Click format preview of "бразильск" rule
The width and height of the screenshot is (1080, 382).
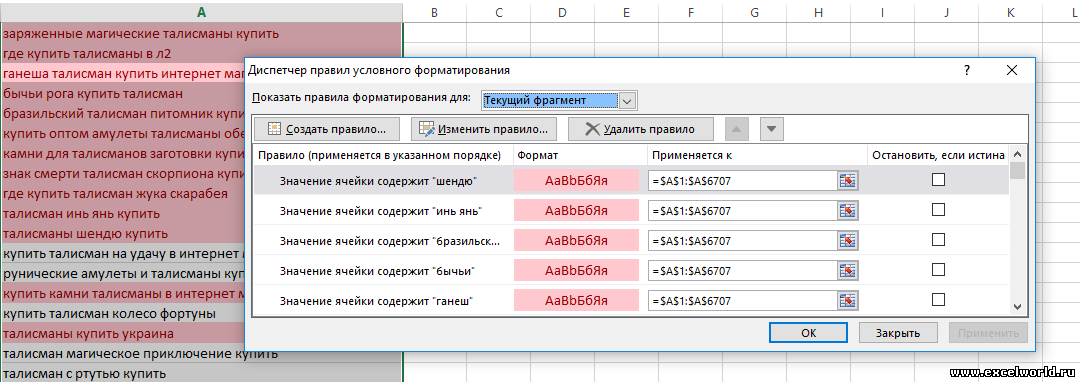point(577,240)
